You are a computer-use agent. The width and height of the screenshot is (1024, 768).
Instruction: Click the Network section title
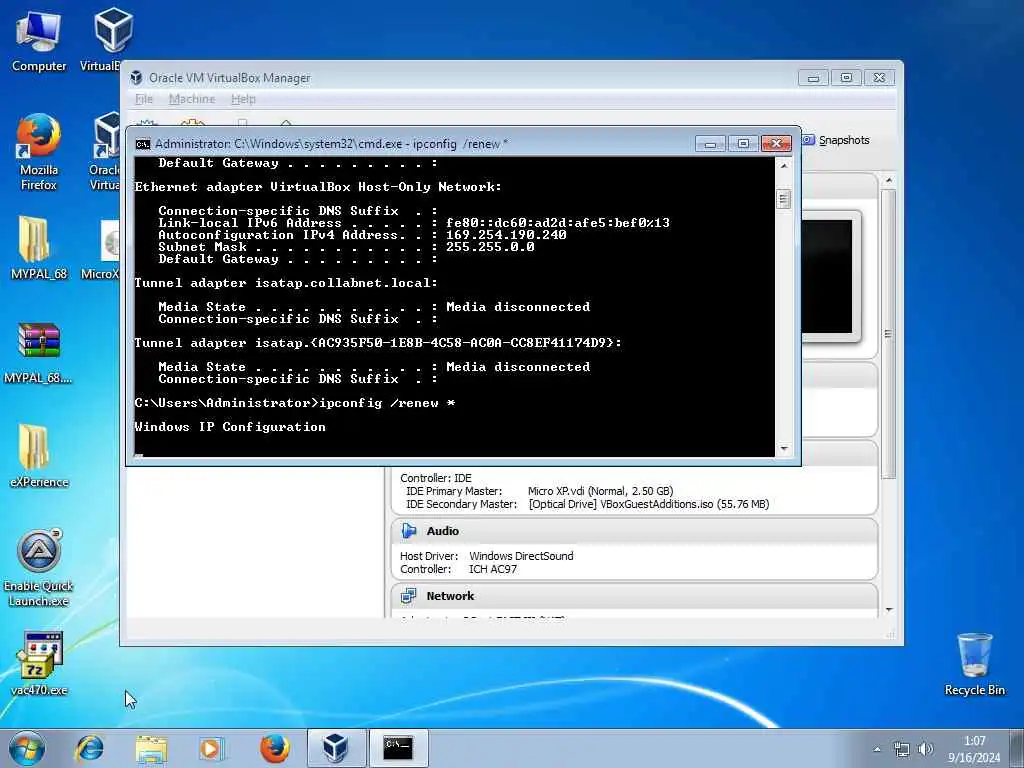451,596
